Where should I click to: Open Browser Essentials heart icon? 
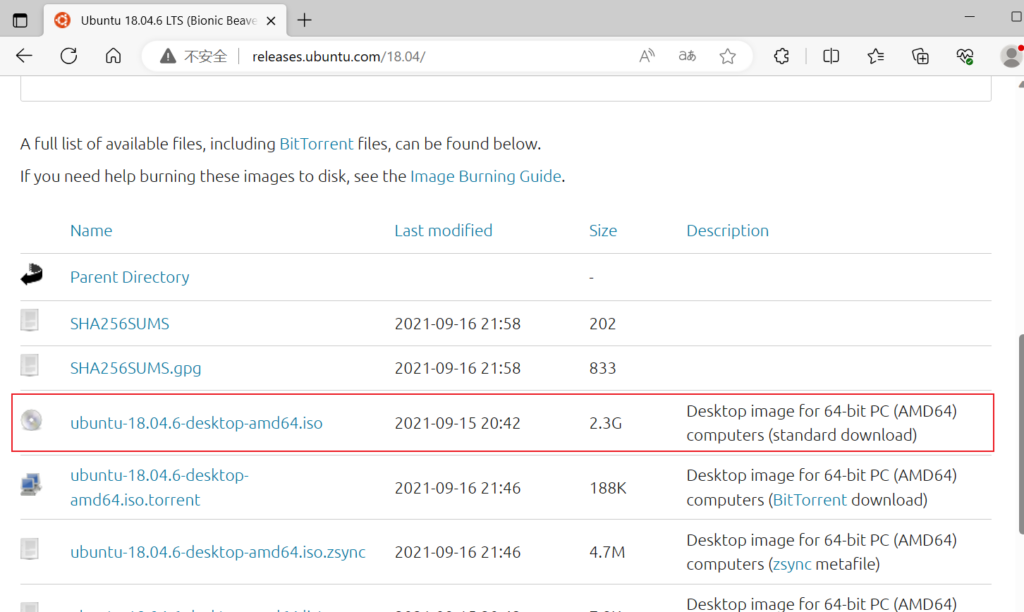coord(965,56)
